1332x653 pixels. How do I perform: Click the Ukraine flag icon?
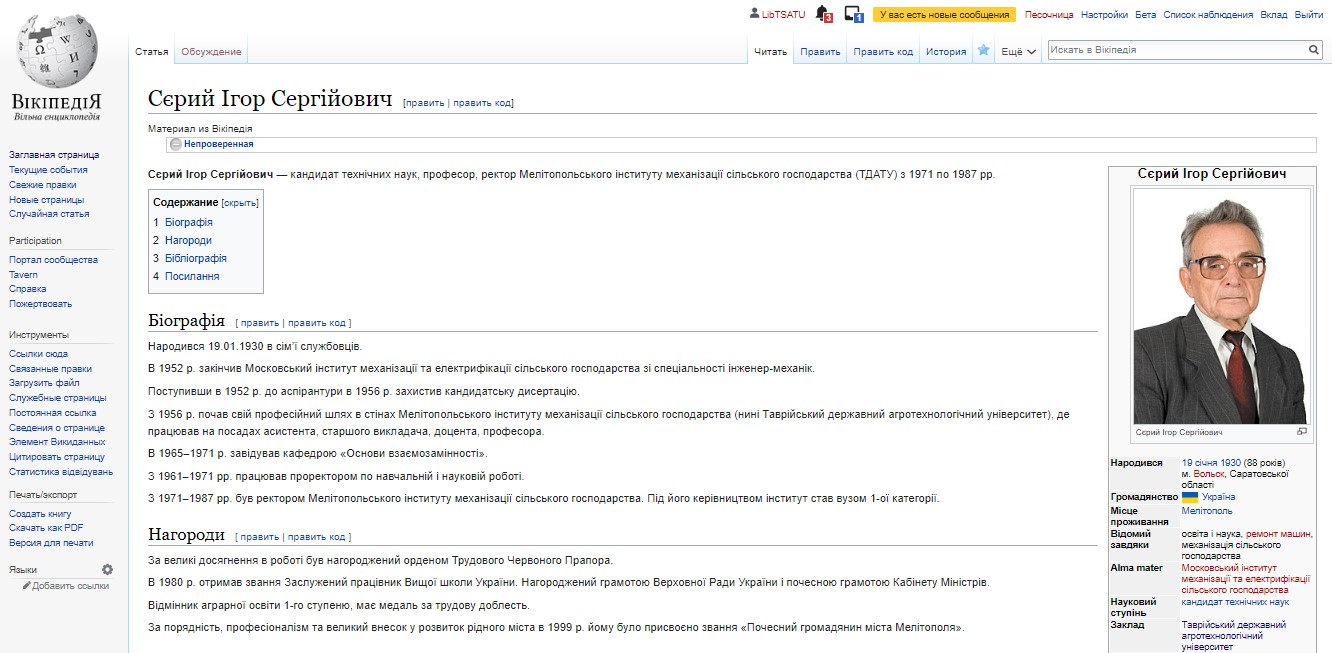tap(1190, 497)
